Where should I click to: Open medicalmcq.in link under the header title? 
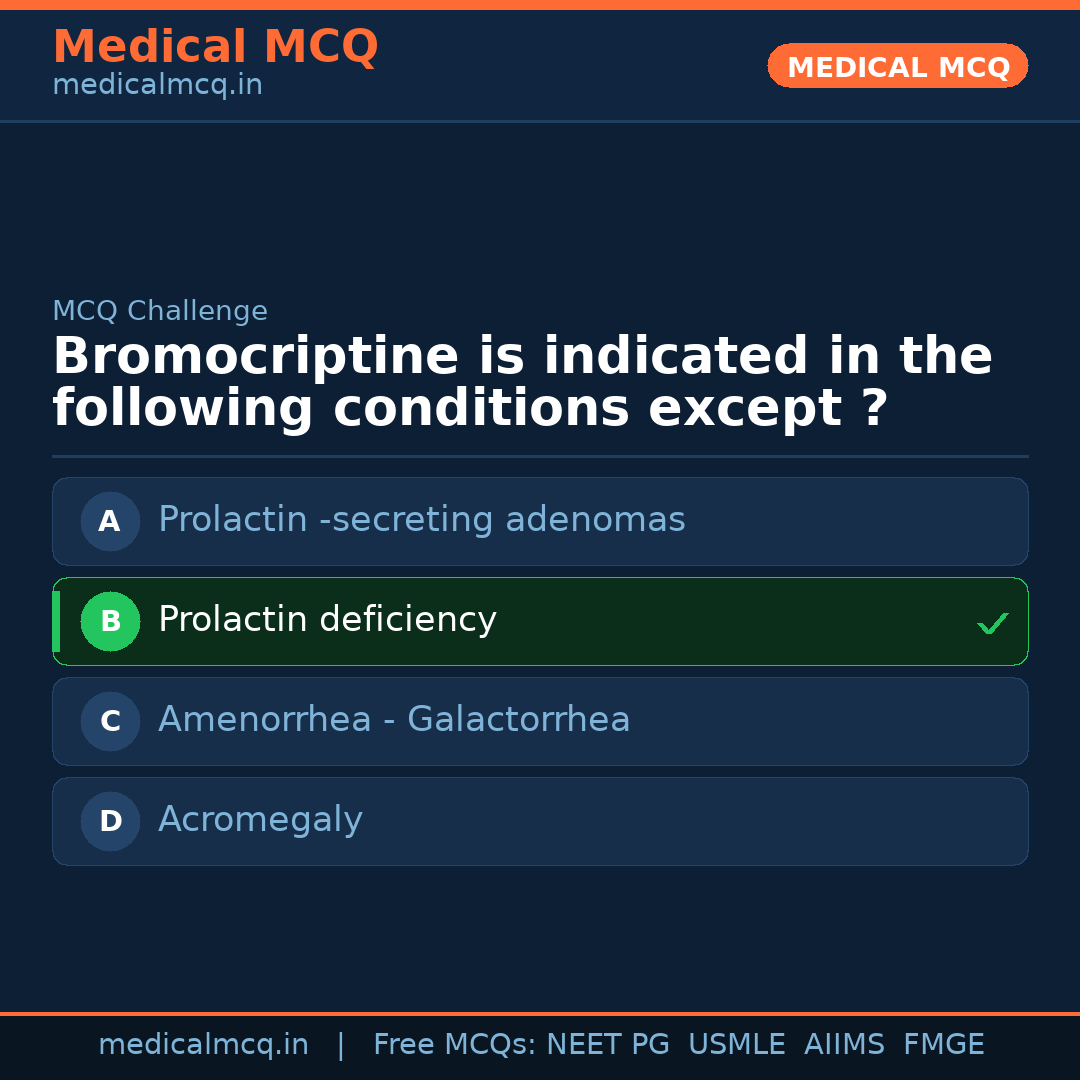(x=157, y=86)
